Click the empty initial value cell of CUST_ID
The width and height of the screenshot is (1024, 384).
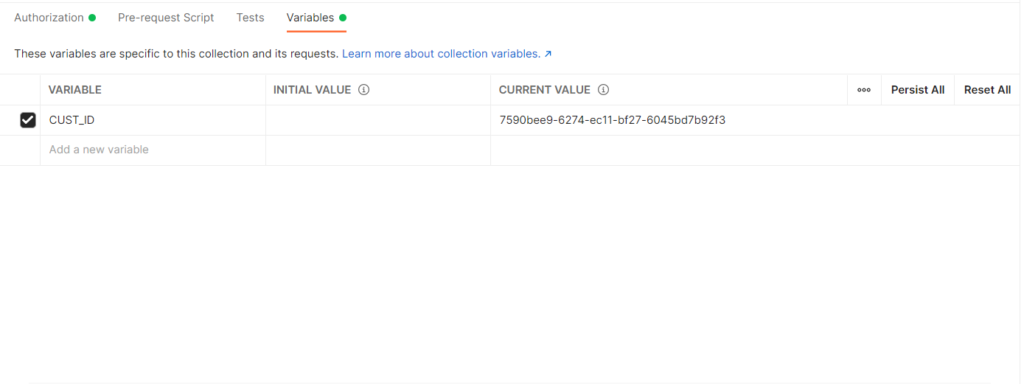pyautogui.click(x=378, y=120)
